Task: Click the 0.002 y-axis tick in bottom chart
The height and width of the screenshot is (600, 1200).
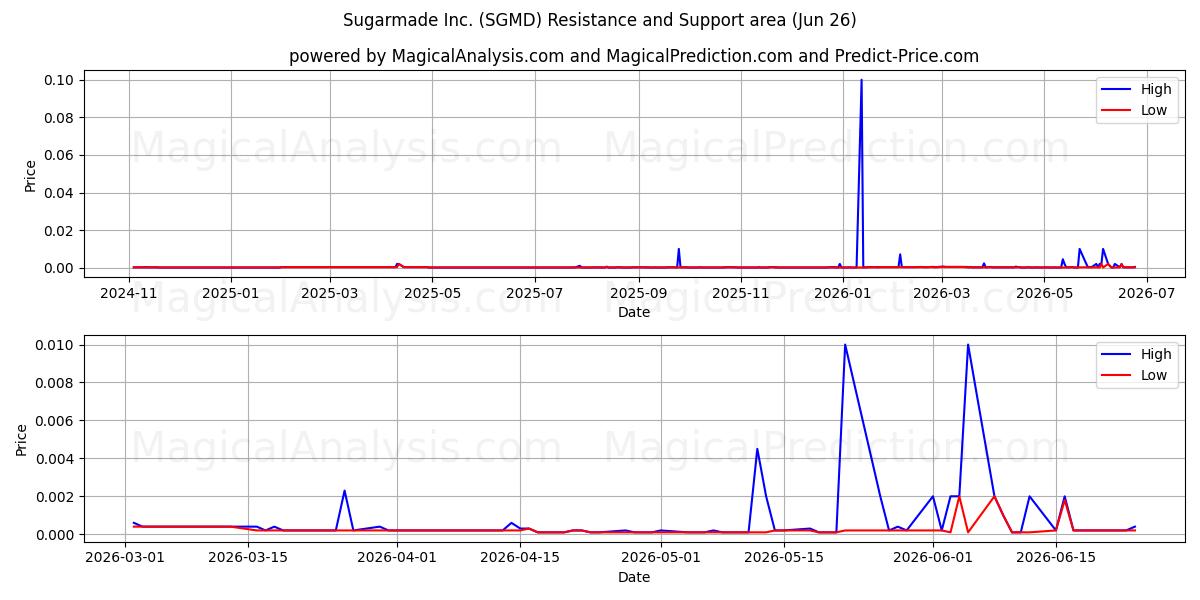Action: click(x=57, y=497)
